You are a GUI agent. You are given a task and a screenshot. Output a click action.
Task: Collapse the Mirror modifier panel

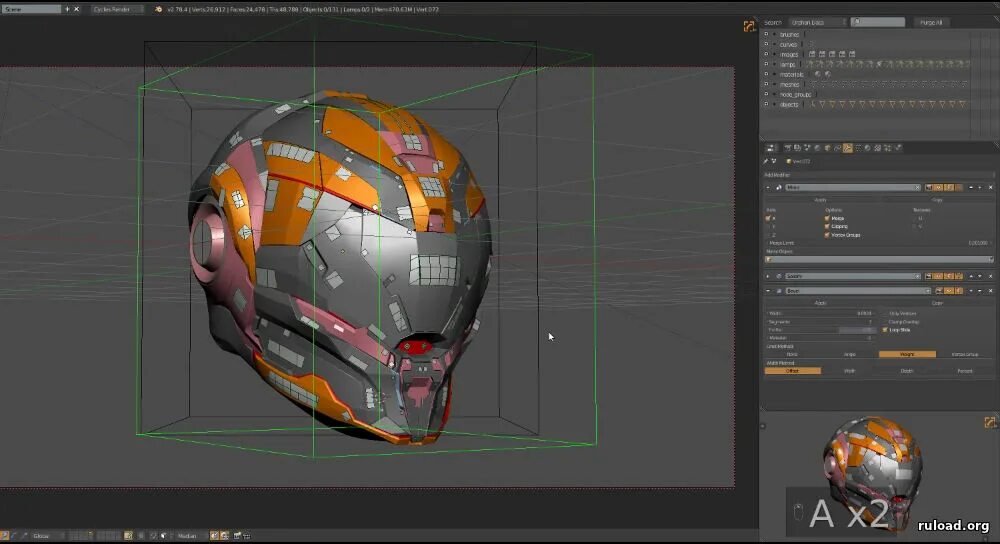pos(767,187)
